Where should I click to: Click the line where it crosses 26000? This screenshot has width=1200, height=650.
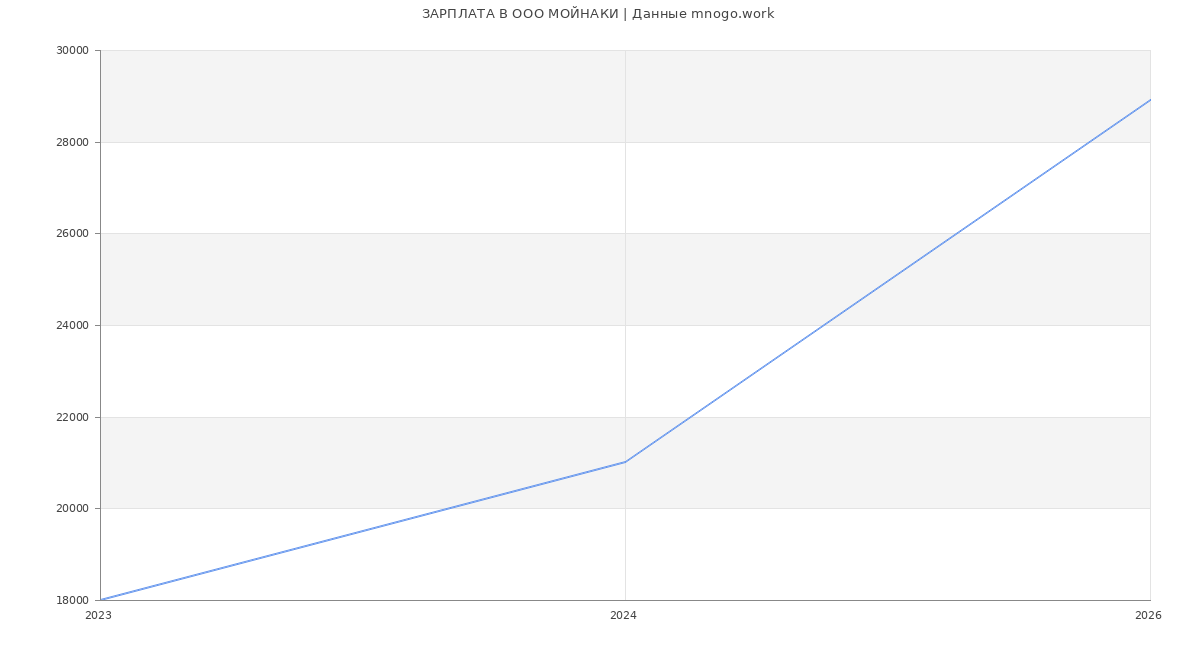957,233
